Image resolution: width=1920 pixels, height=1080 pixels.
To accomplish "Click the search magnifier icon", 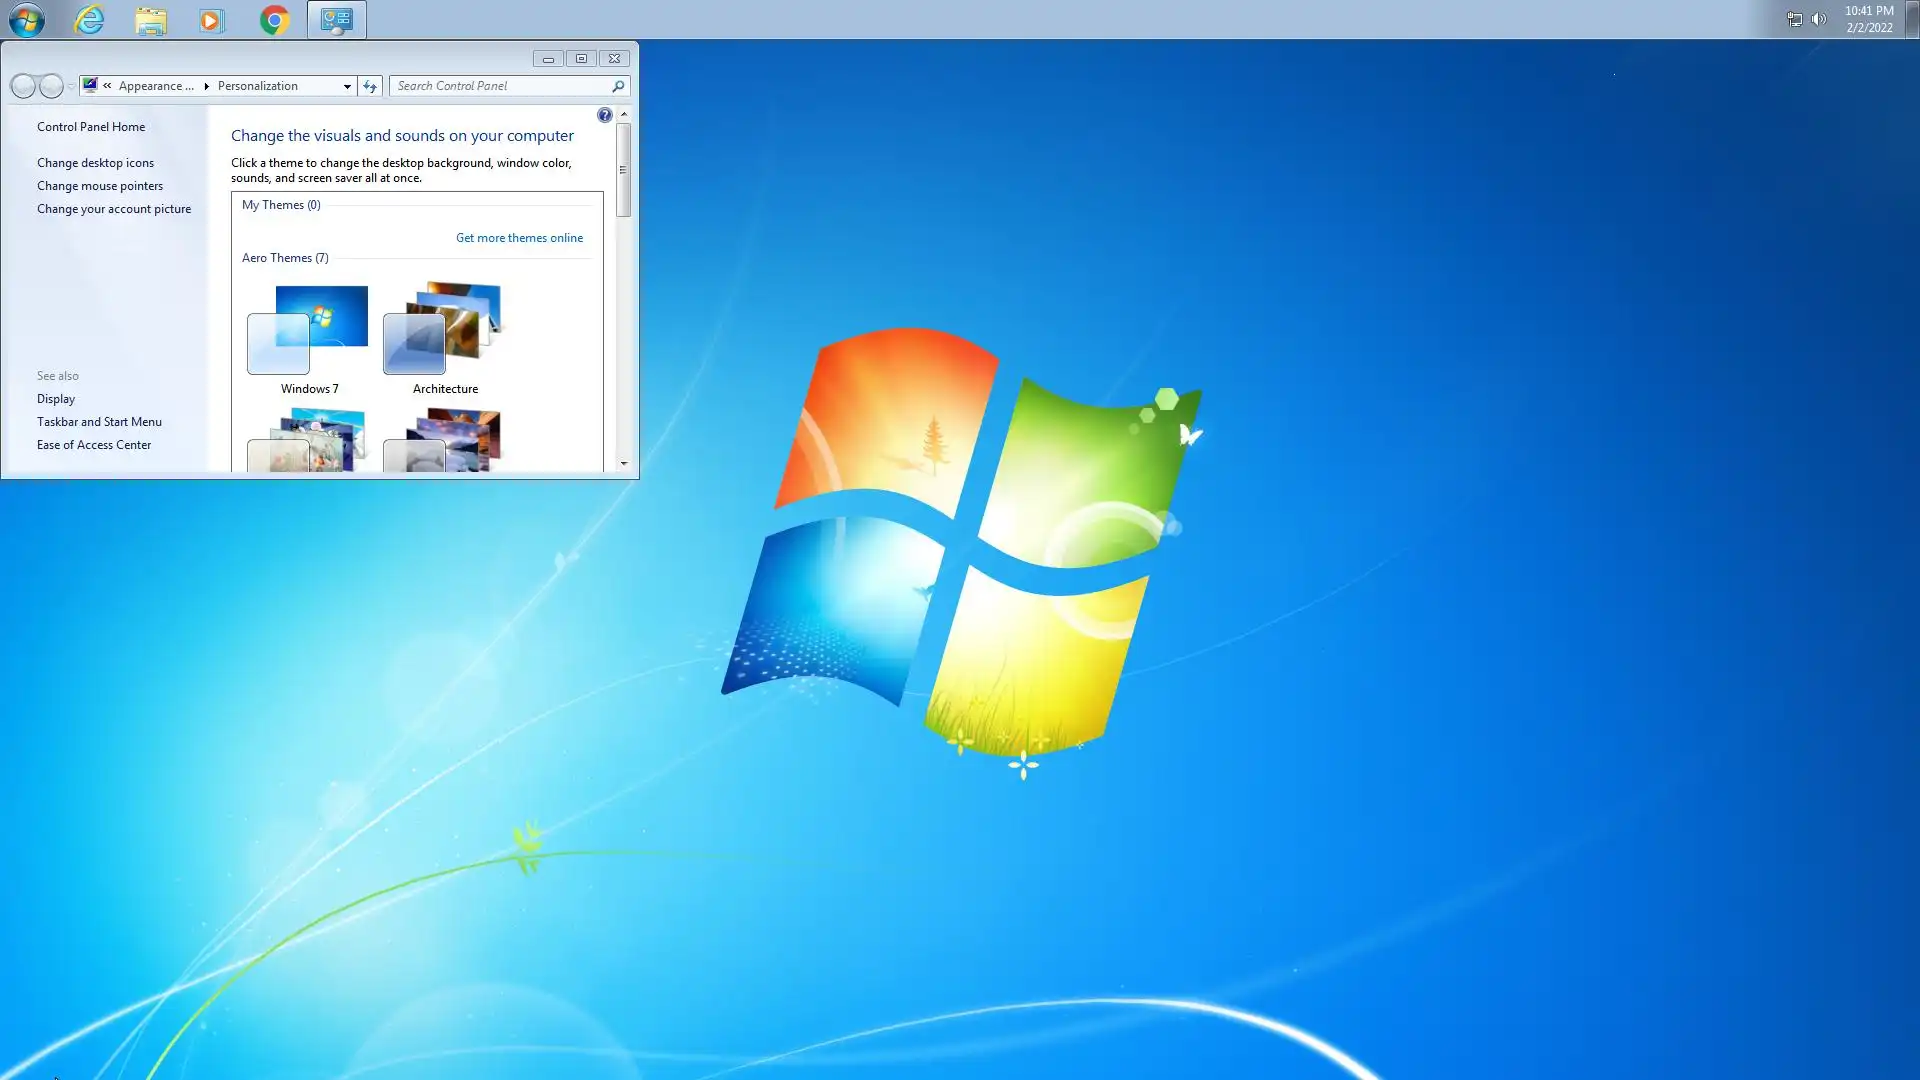I will click(x=618, y=86).
